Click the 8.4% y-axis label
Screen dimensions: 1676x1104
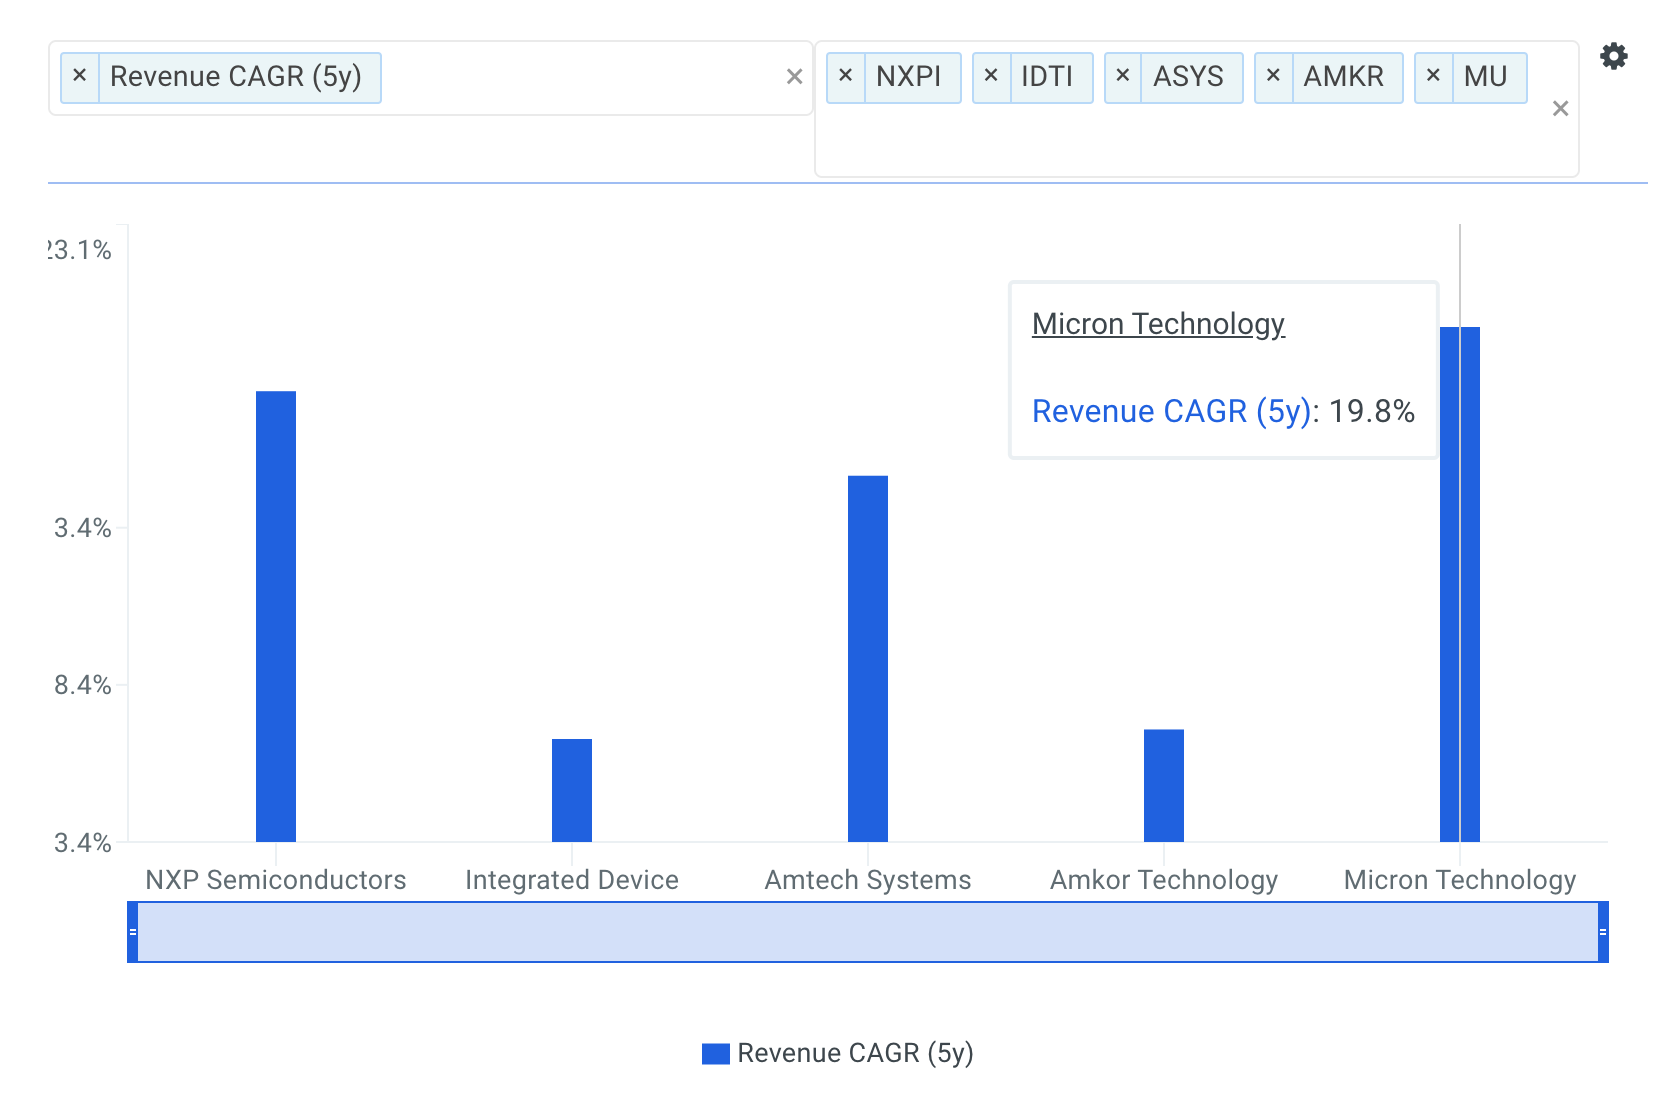(82, 685)
